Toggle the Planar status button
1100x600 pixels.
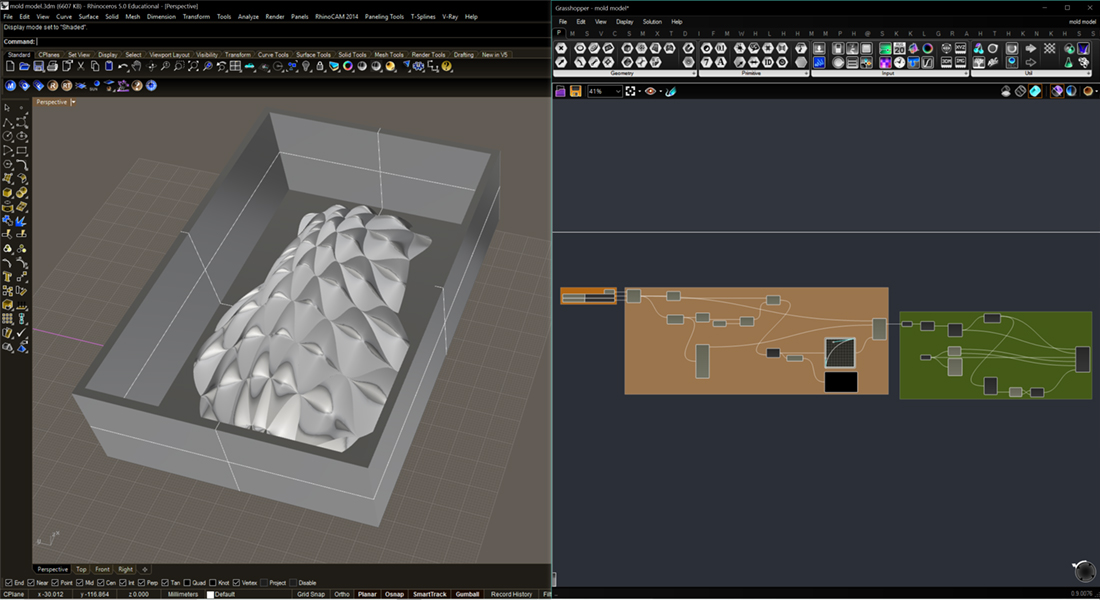(368, 594)
